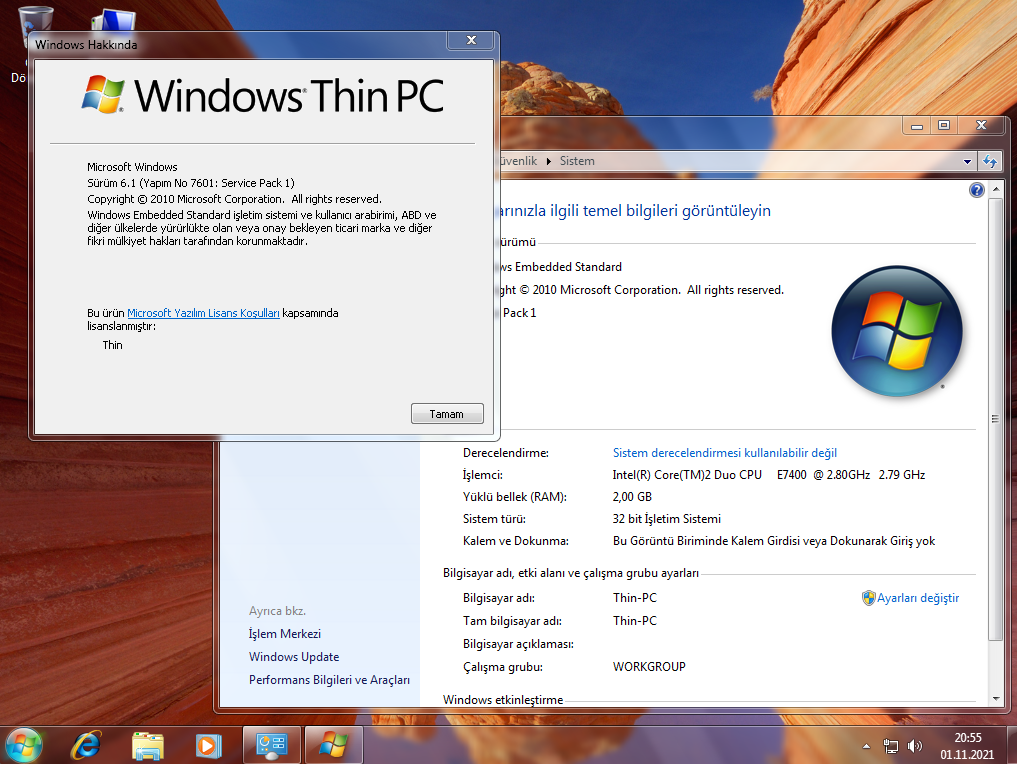Click the Bilgisayar adı value Thin-PC
This screenshot has height=764, width=1017.
[635, 598]
